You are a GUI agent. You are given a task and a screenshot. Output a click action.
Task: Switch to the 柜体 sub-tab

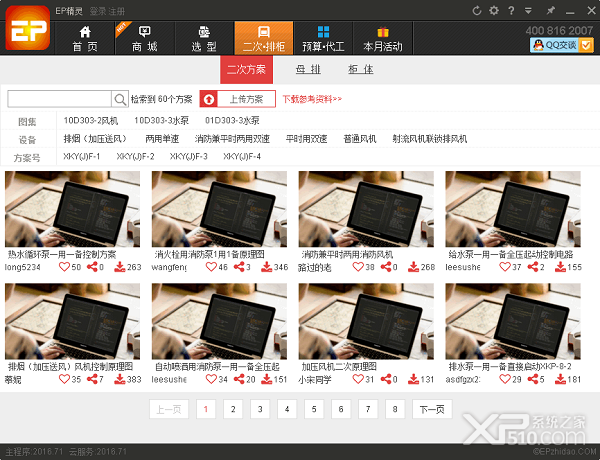[360, 69]
